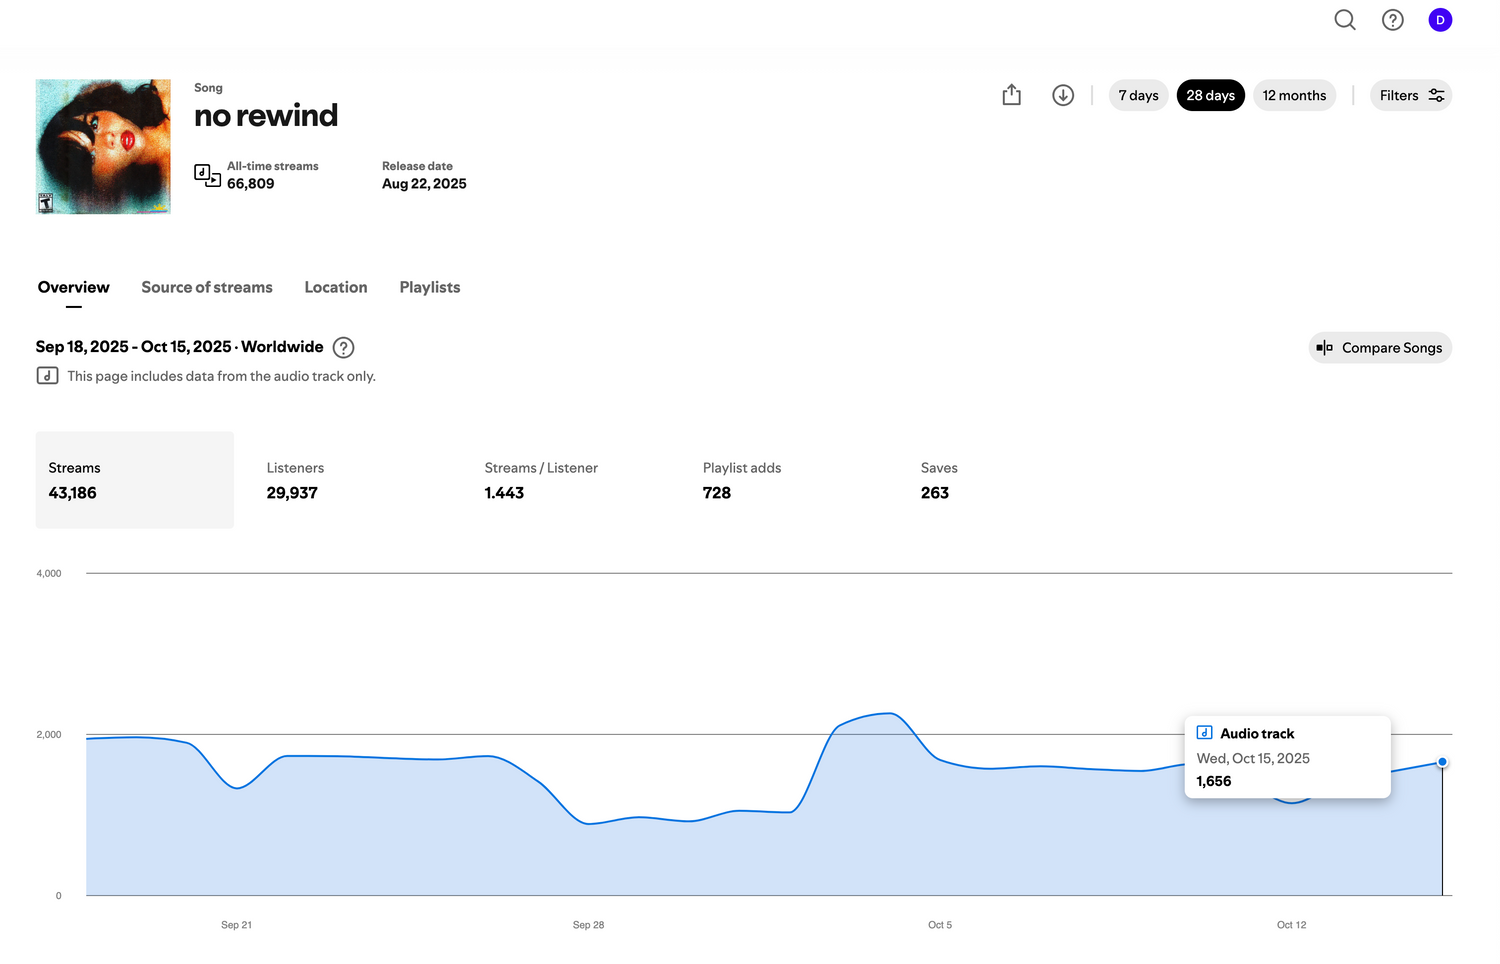The height and width of the screenshot is (964, 1500).
Task: Click the audio-only note icon below date range
Action: (x=47, y=376)
